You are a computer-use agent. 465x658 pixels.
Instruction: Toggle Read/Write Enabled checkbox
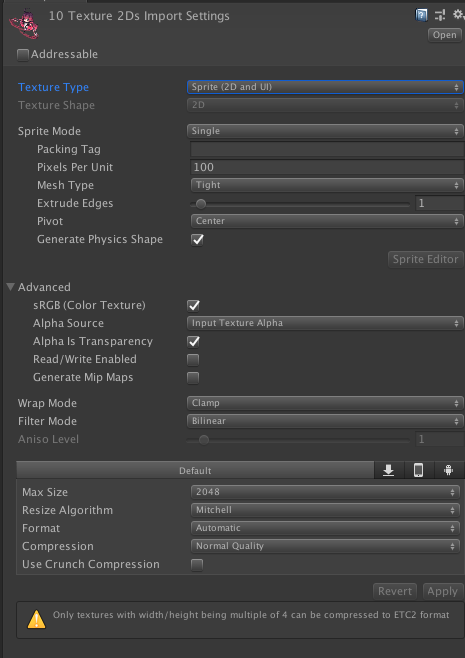tap(193, 360)
